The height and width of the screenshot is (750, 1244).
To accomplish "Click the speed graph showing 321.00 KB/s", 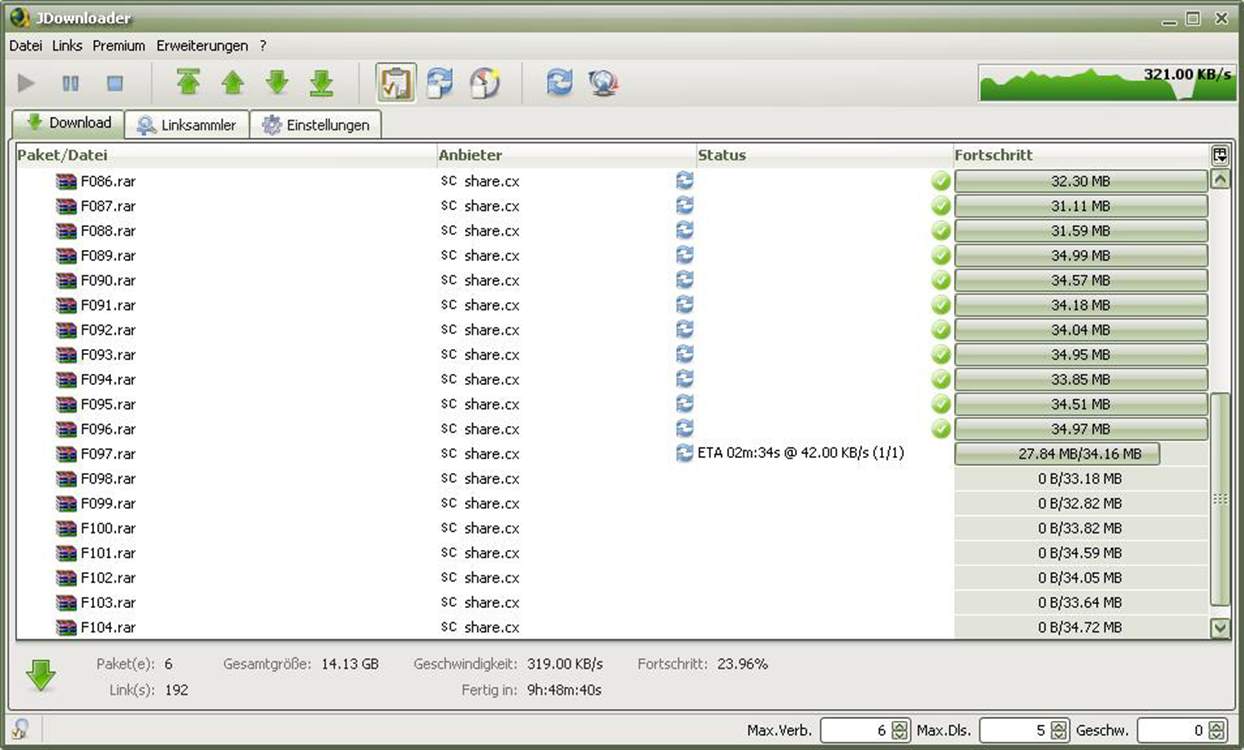I will click(1107, 83).
